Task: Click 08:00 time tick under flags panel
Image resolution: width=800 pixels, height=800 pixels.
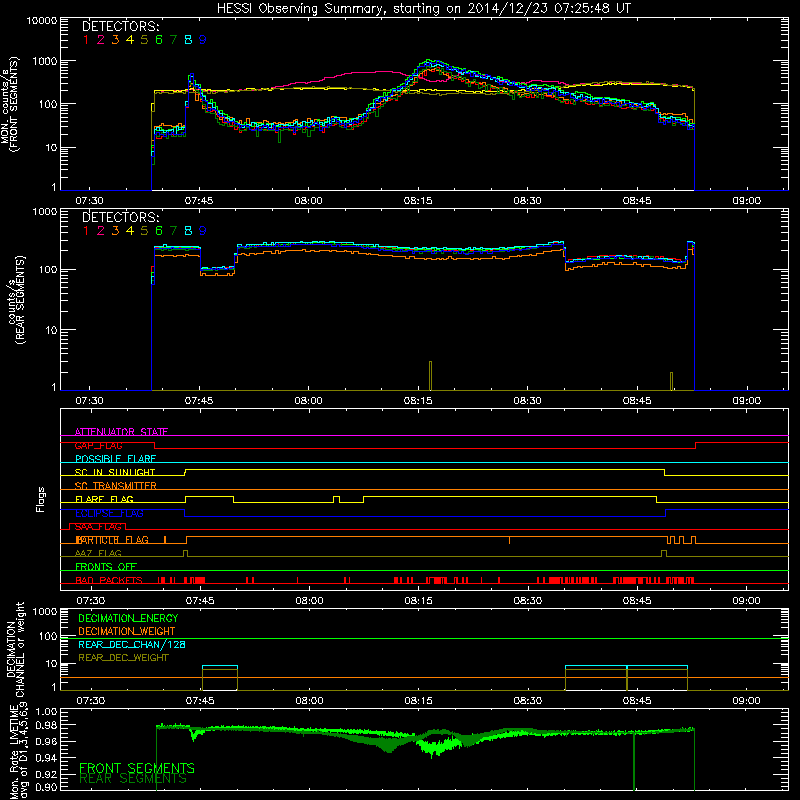Action: [309, 601]
